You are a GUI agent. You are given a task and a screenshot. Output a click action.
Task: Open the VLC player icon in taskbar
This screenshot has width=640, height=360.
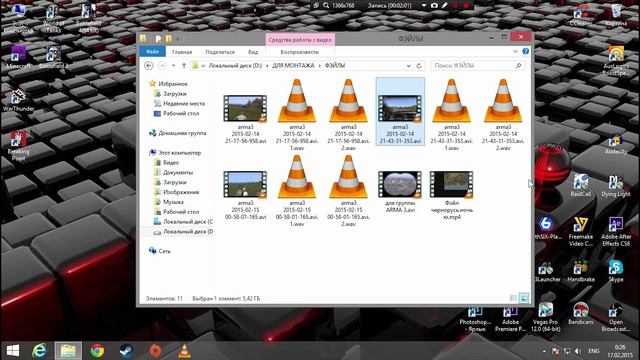click(184, 351)
